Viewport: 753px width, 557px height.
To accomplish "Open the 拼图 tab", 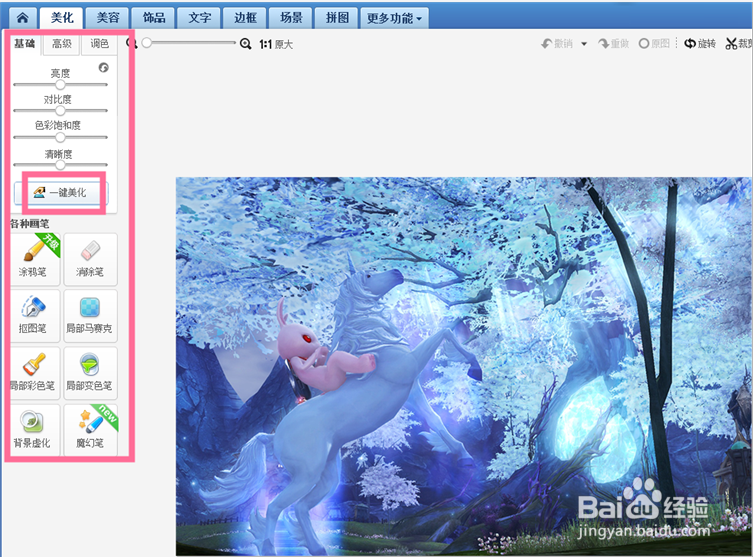I will 337,18.
